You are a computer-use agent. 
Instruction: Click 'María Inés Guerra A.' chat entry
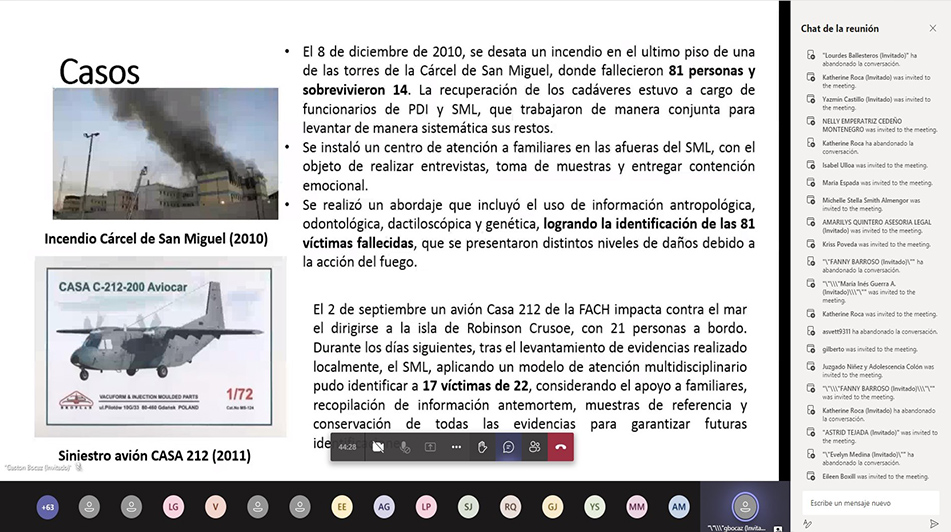coord(869,292)
